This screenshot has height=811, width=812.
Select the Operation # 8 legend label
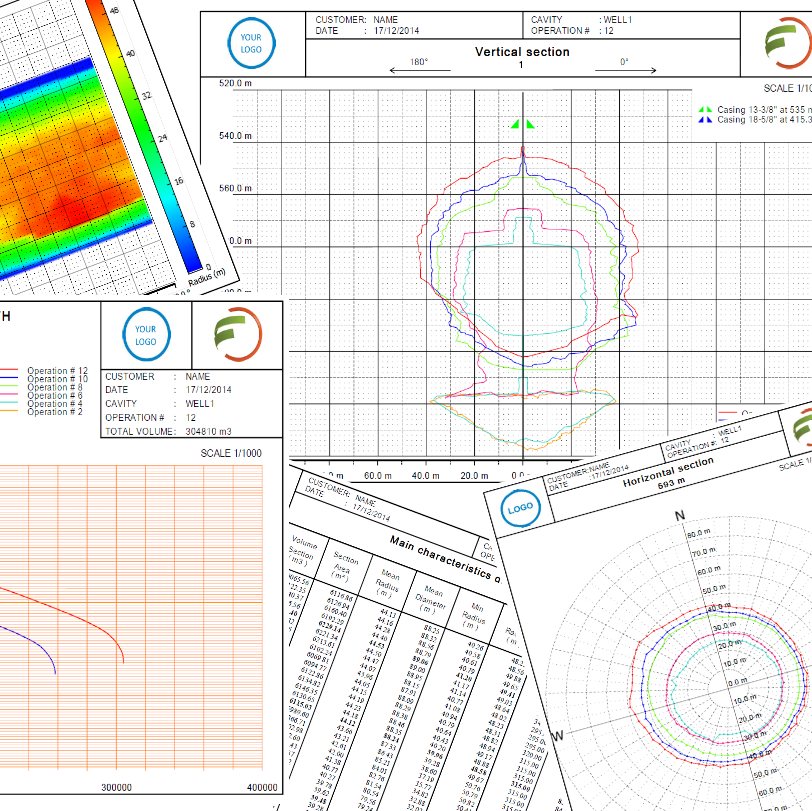[x=55, y=387]
